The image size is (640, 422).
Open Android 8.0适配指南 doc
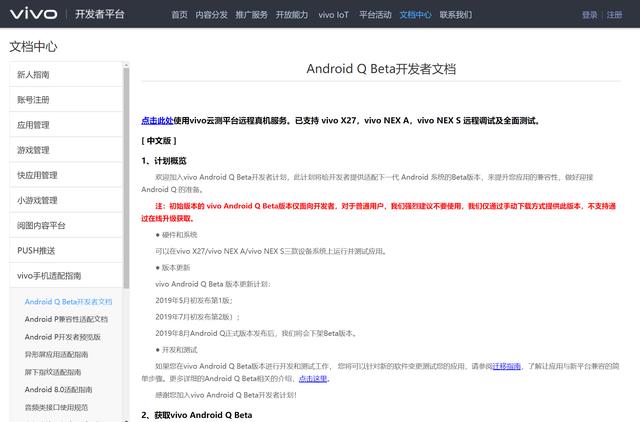tap(58, 389)
